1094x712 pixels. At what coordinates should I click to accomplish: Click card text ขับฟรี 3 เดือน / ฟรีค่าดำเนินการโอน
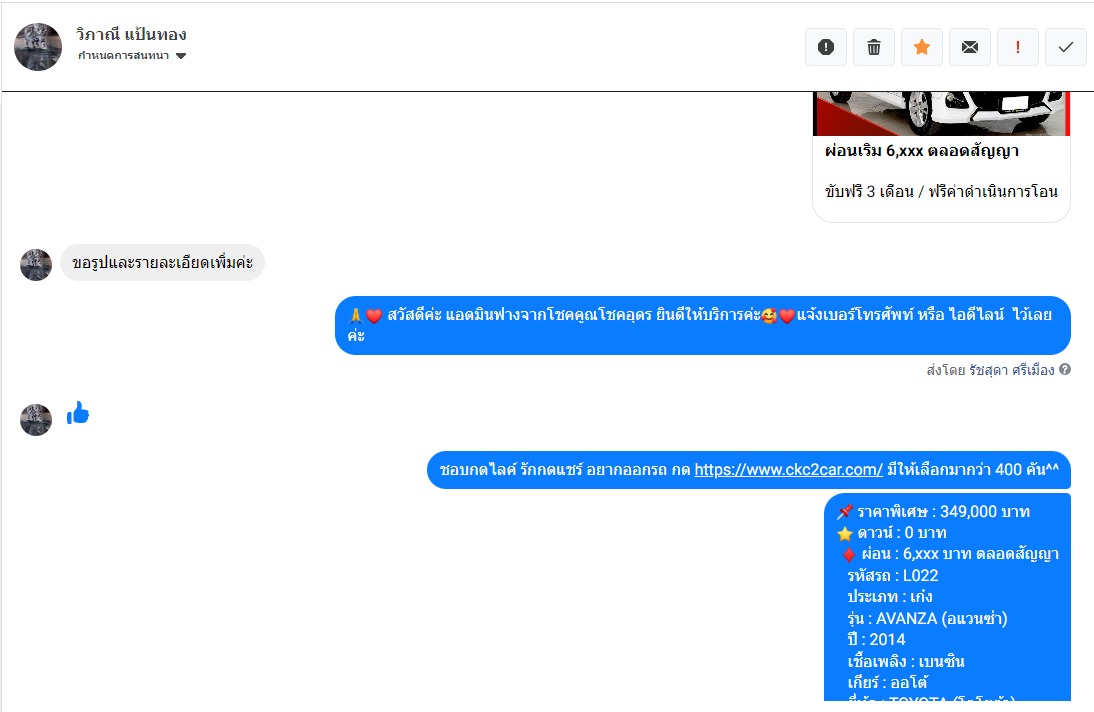coord(941,191)
